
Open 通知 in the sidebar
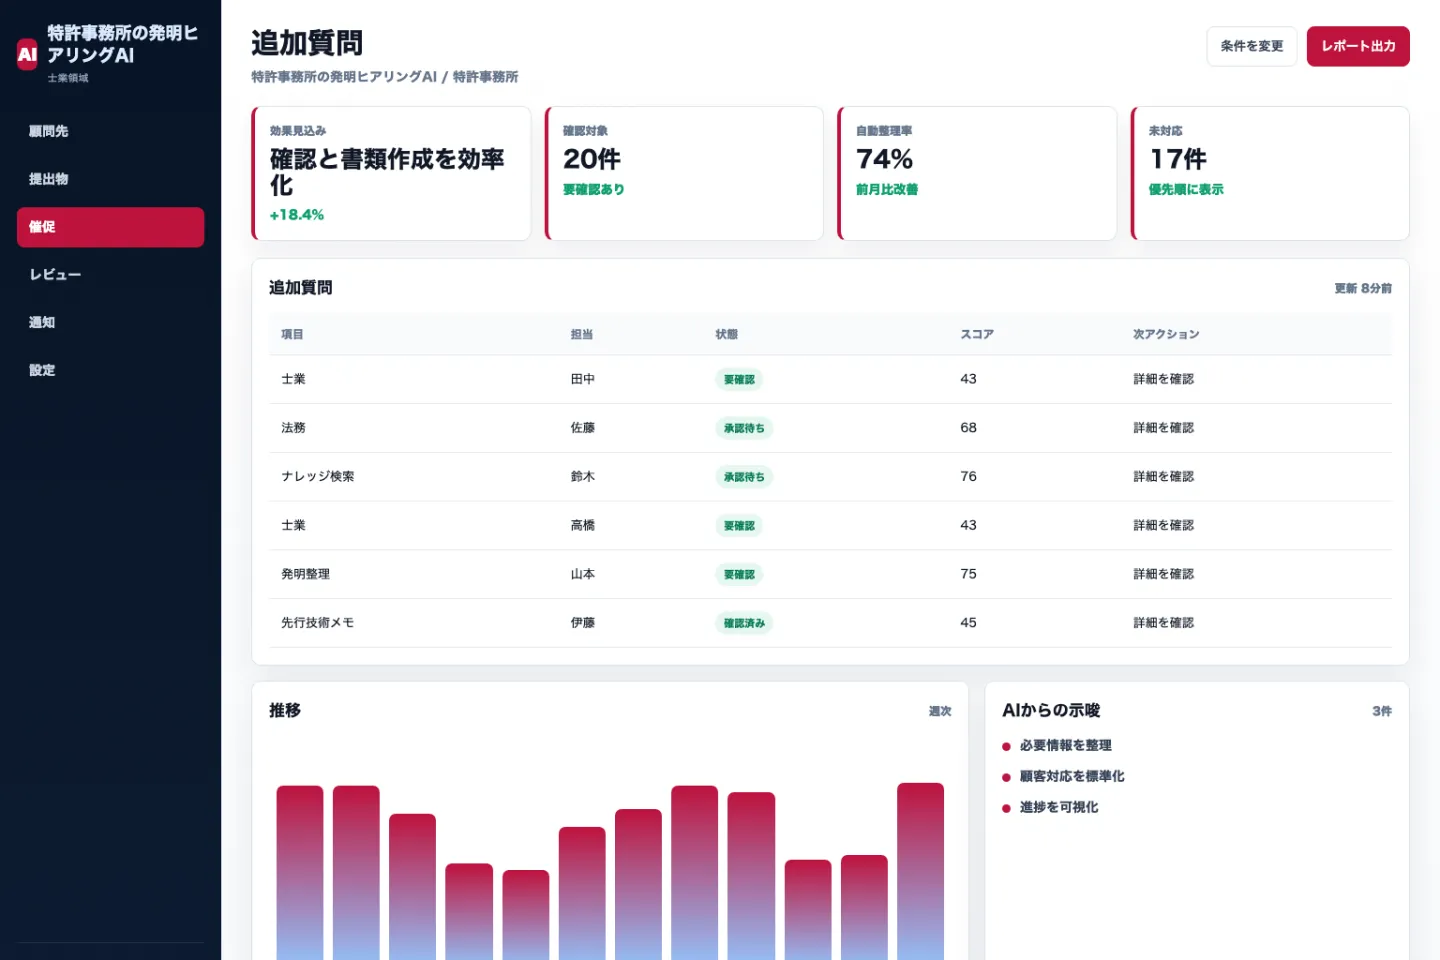(110, 322)
